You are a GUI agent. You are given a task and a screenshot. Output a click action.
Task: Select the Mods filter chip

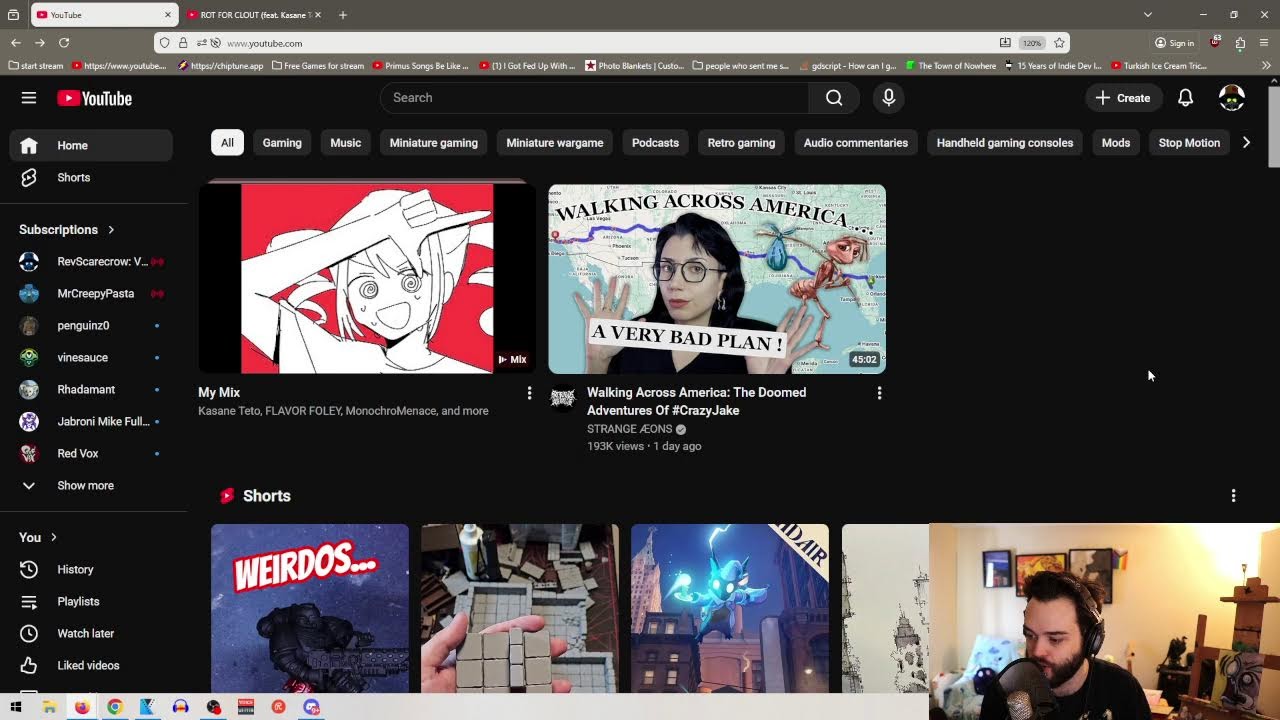click(1116, 143)
